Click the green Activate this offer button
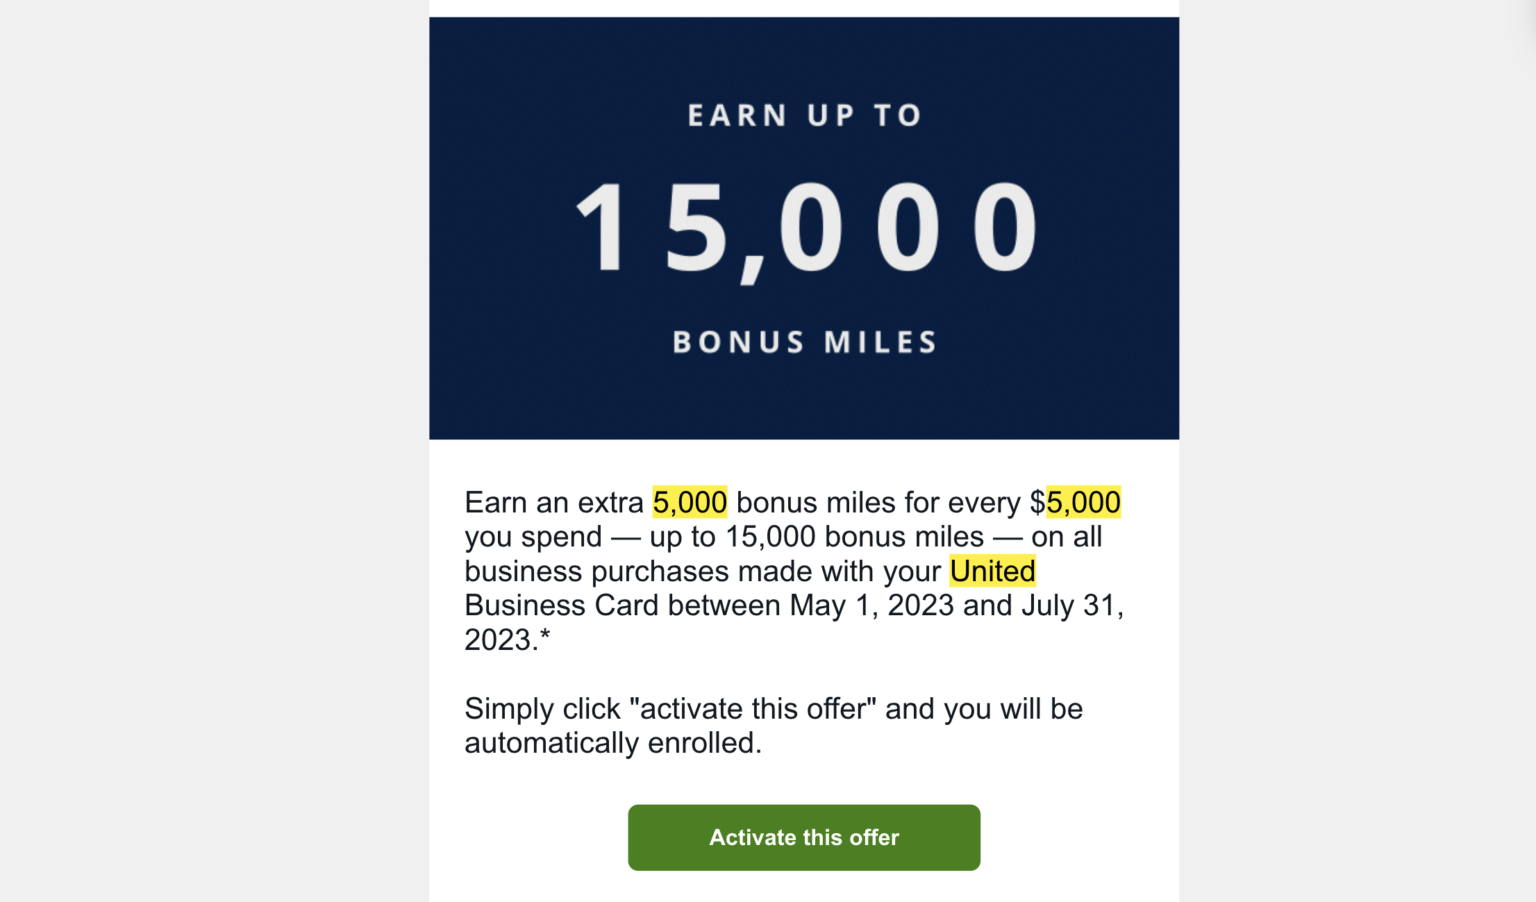 tap(803, 837)
